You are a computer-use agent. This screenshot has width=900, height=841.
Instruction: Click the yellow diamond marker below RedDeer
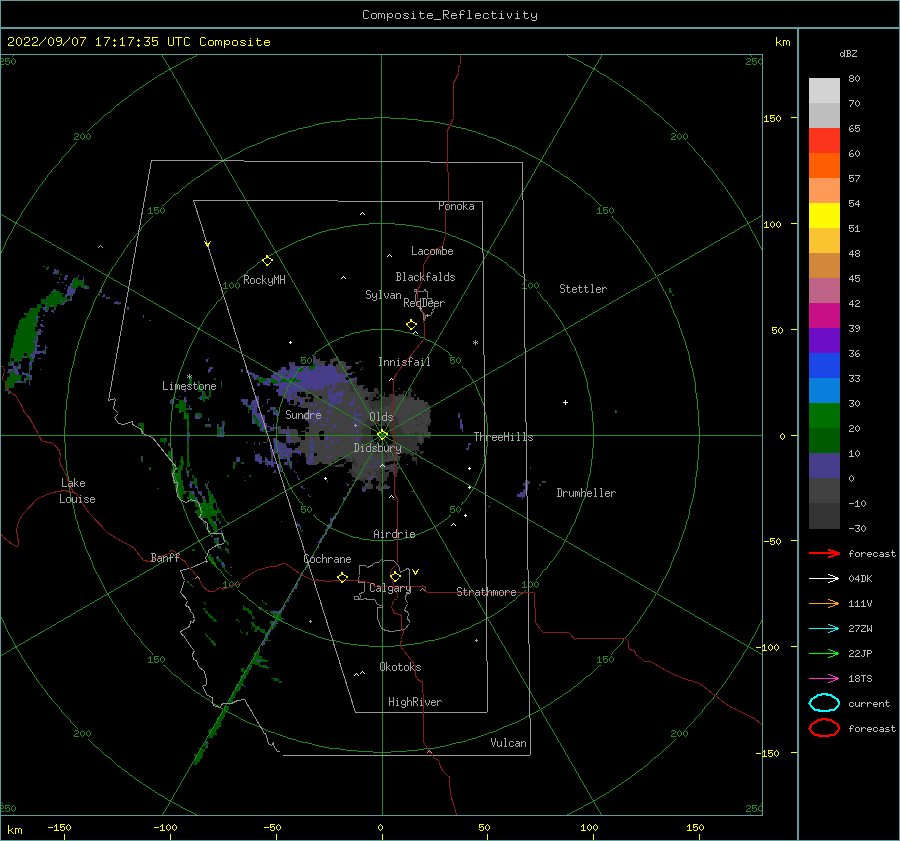point(412,324)
